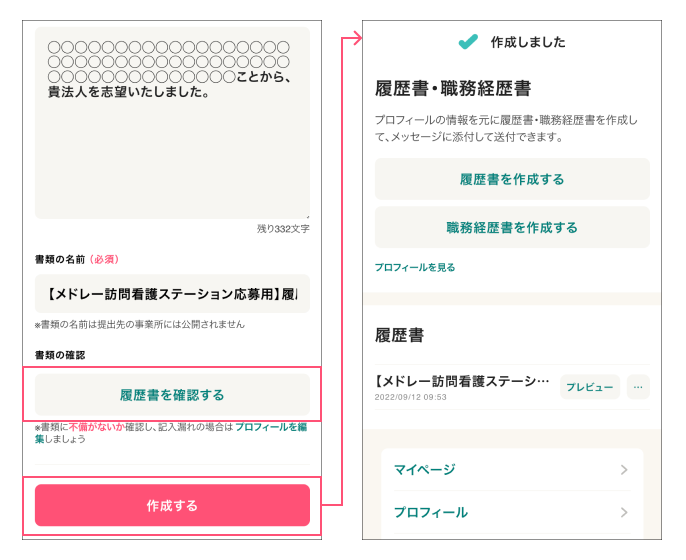
Task: Click the 書類の確認 label
Action: tap(60, 355)
